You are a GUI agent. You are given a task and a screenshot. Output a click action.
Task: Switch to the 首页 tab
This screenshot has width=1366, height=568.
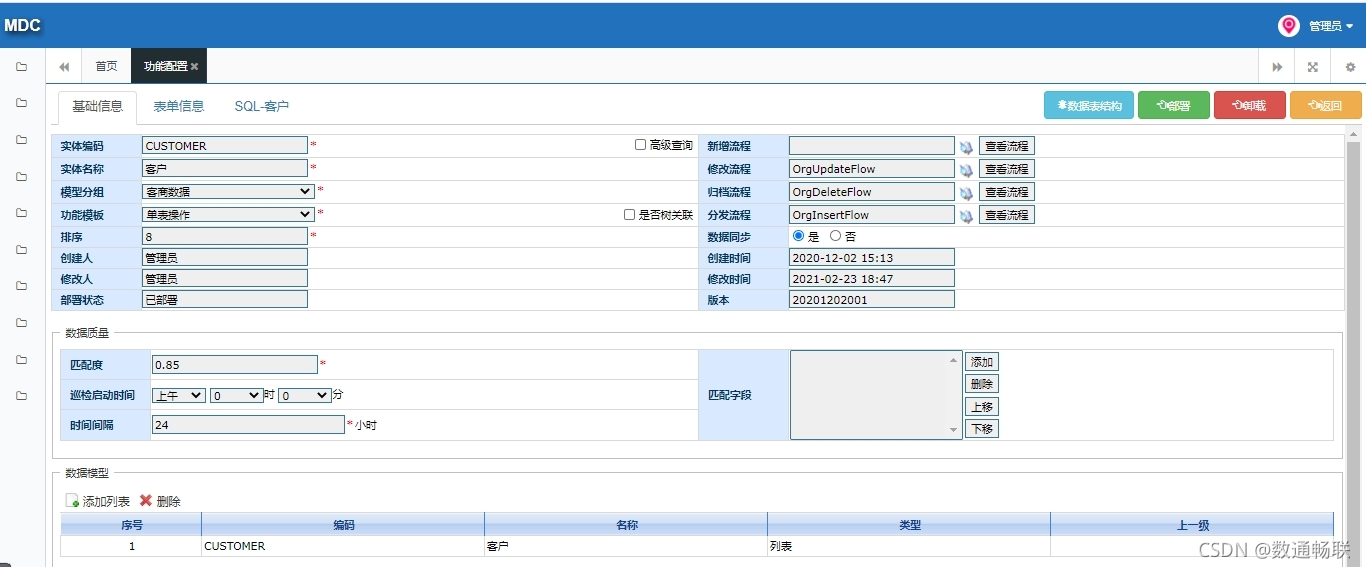(x=106, y=67)
